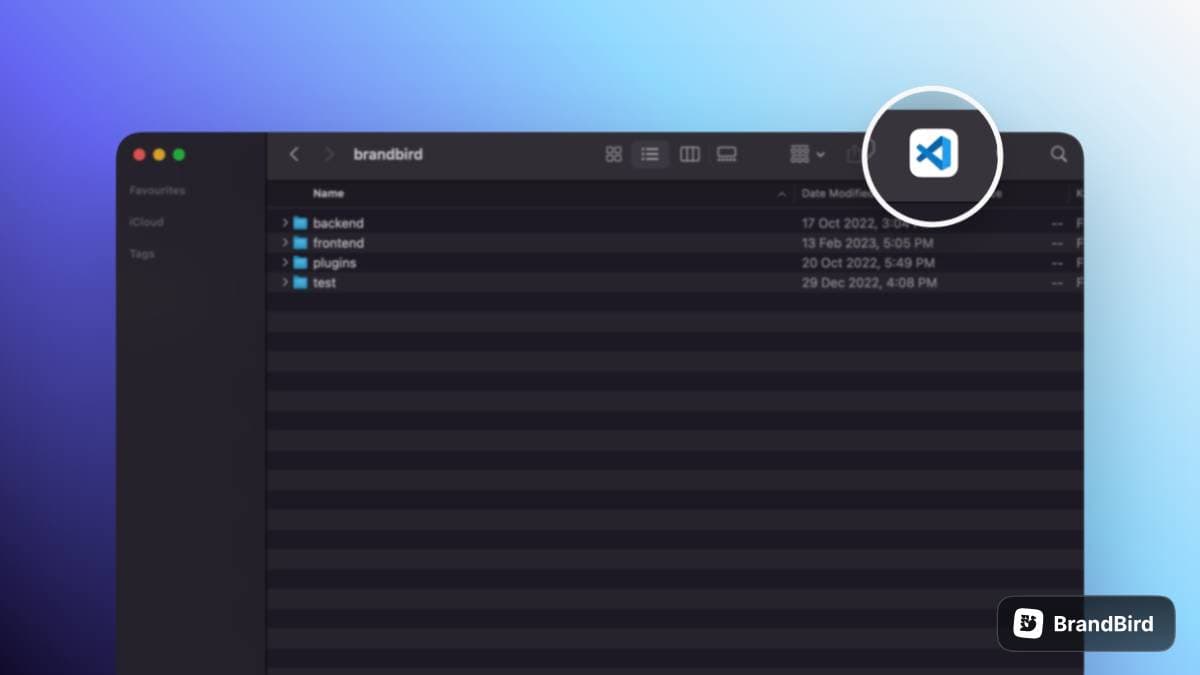Select the frontend folder icon
1200x675 pixels.
[300, 243]
